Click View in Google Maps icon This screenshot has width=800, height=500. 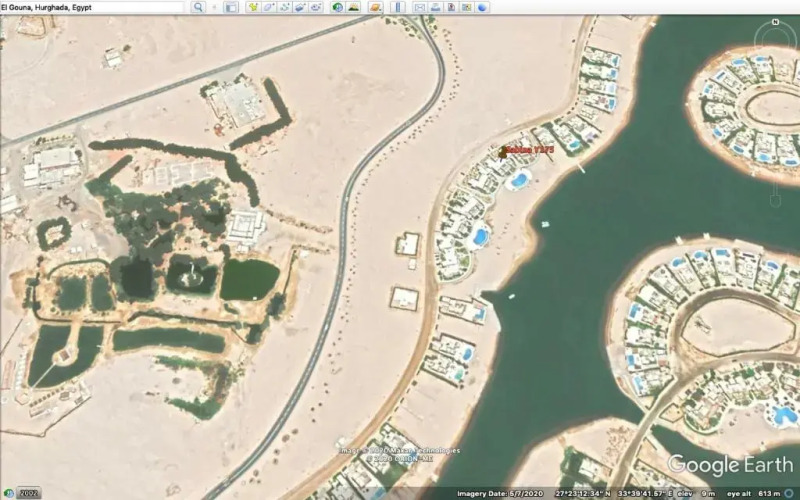466,7
